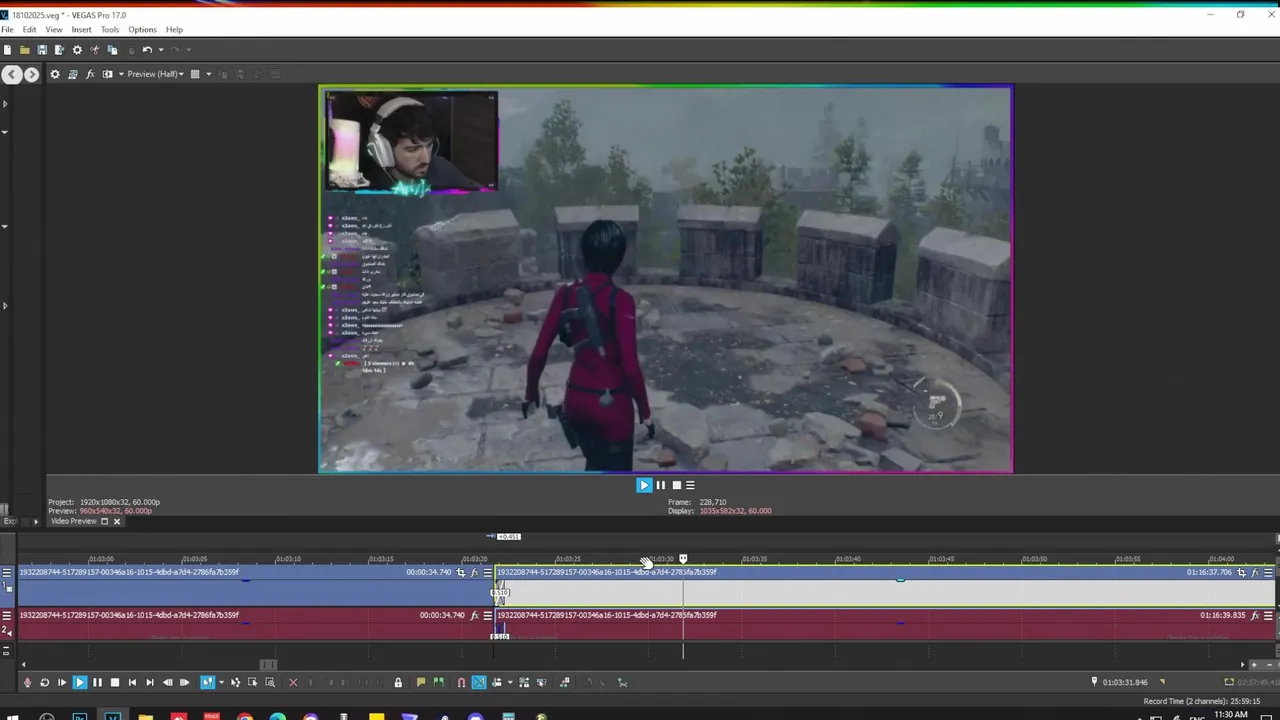Open the Auto Ripple mode dropdown arrow
This screenshot has width=1280, height=720.
click(509, 682)
